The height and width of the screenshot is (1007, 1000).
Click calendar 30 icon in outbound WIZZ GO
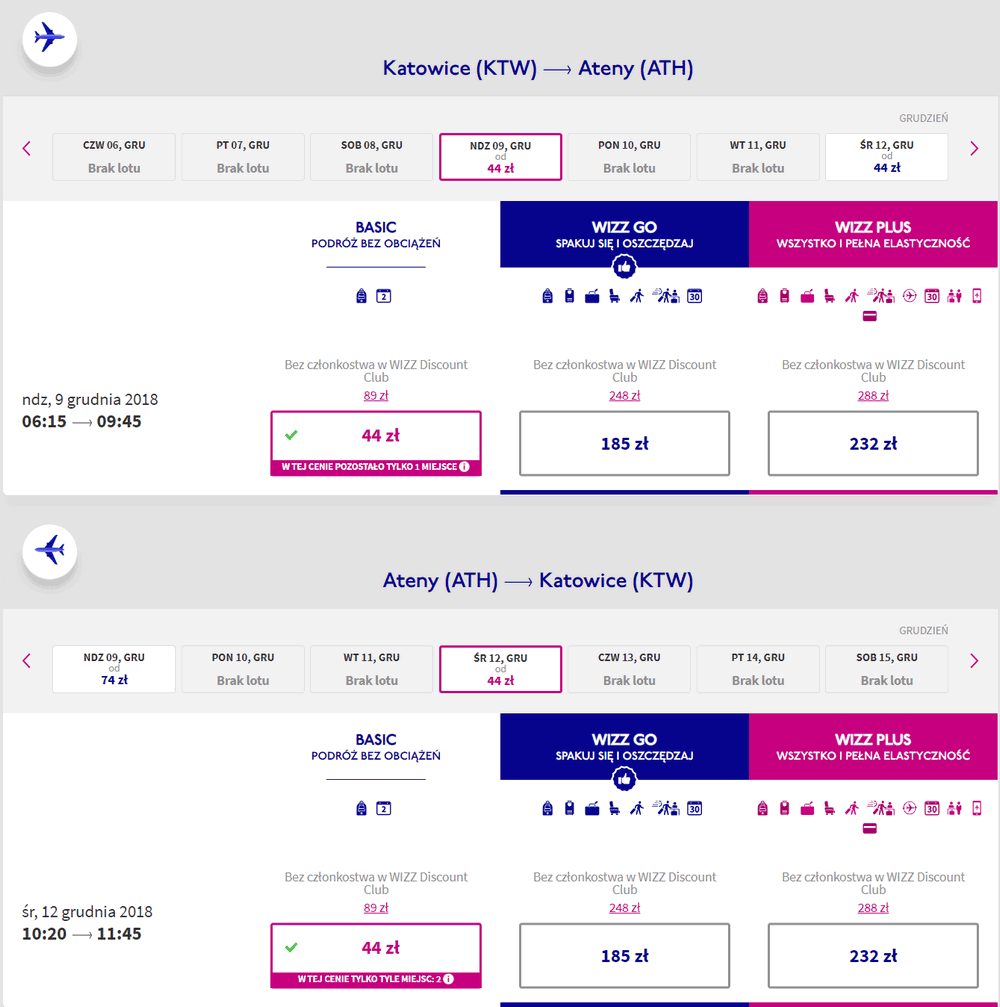pyautogui.click(x=694, y=296)
